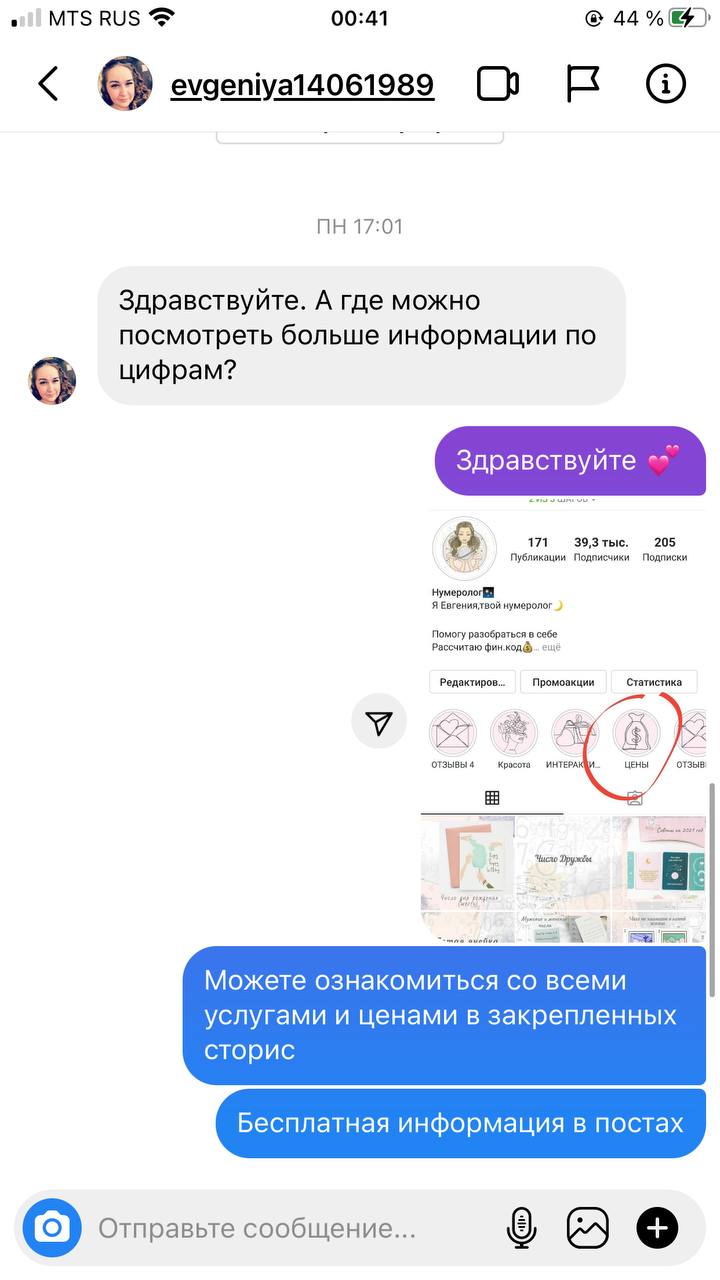Tap the sender avatar beside incoming message

tap(53, 381)
